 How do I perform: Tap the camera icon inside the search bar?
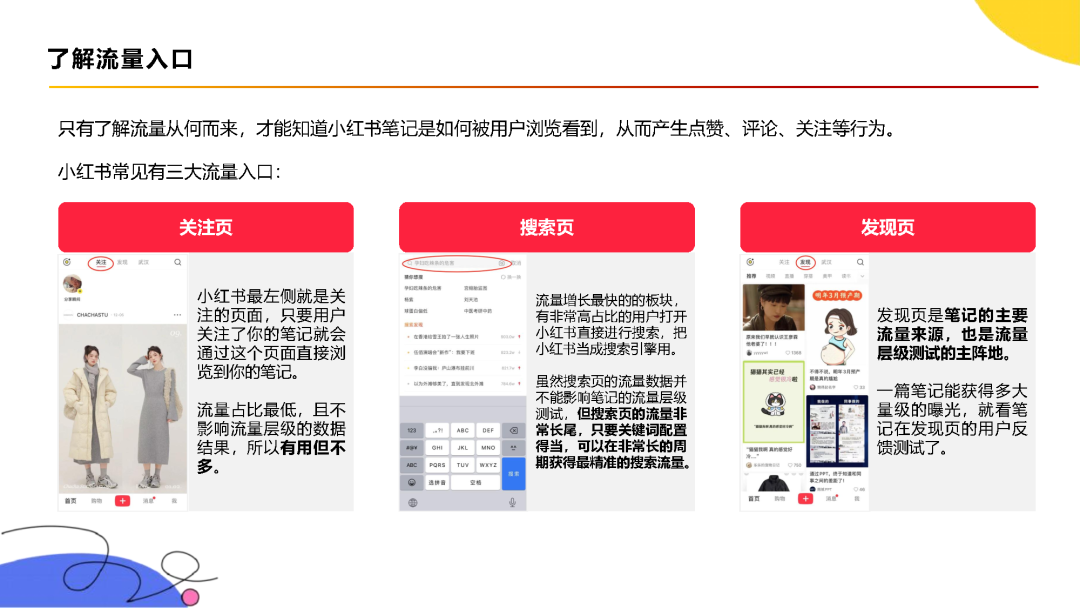[x=503, y=264]
